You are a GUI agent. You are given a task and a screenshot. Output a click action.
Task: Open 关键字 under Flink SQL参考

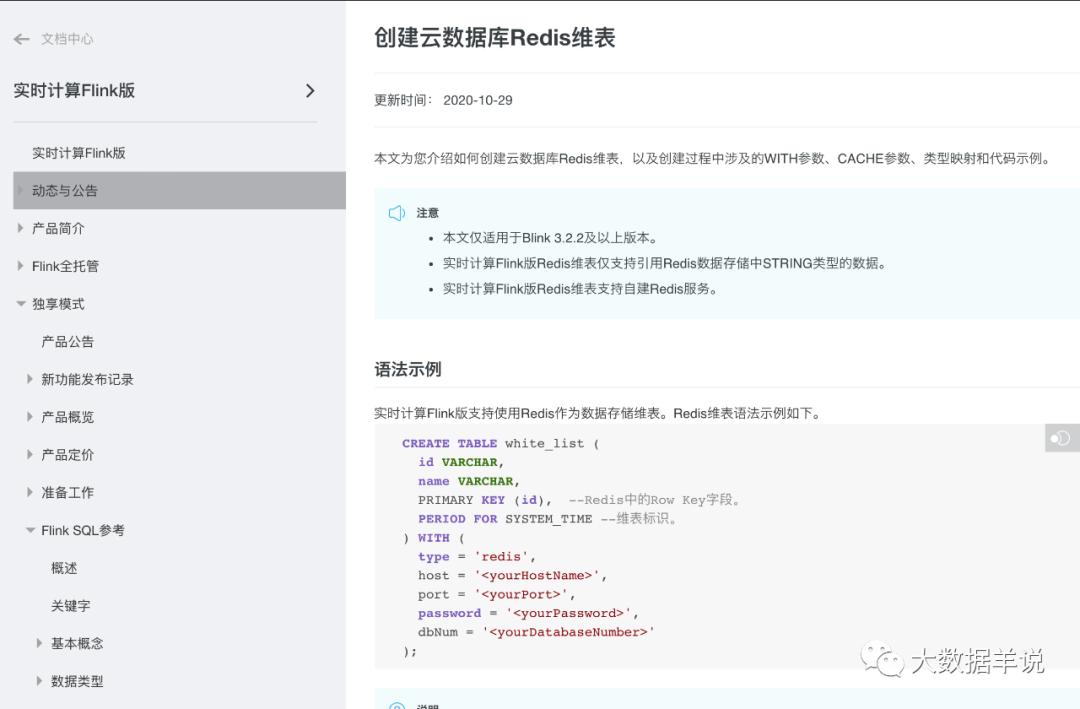[70, 606]
